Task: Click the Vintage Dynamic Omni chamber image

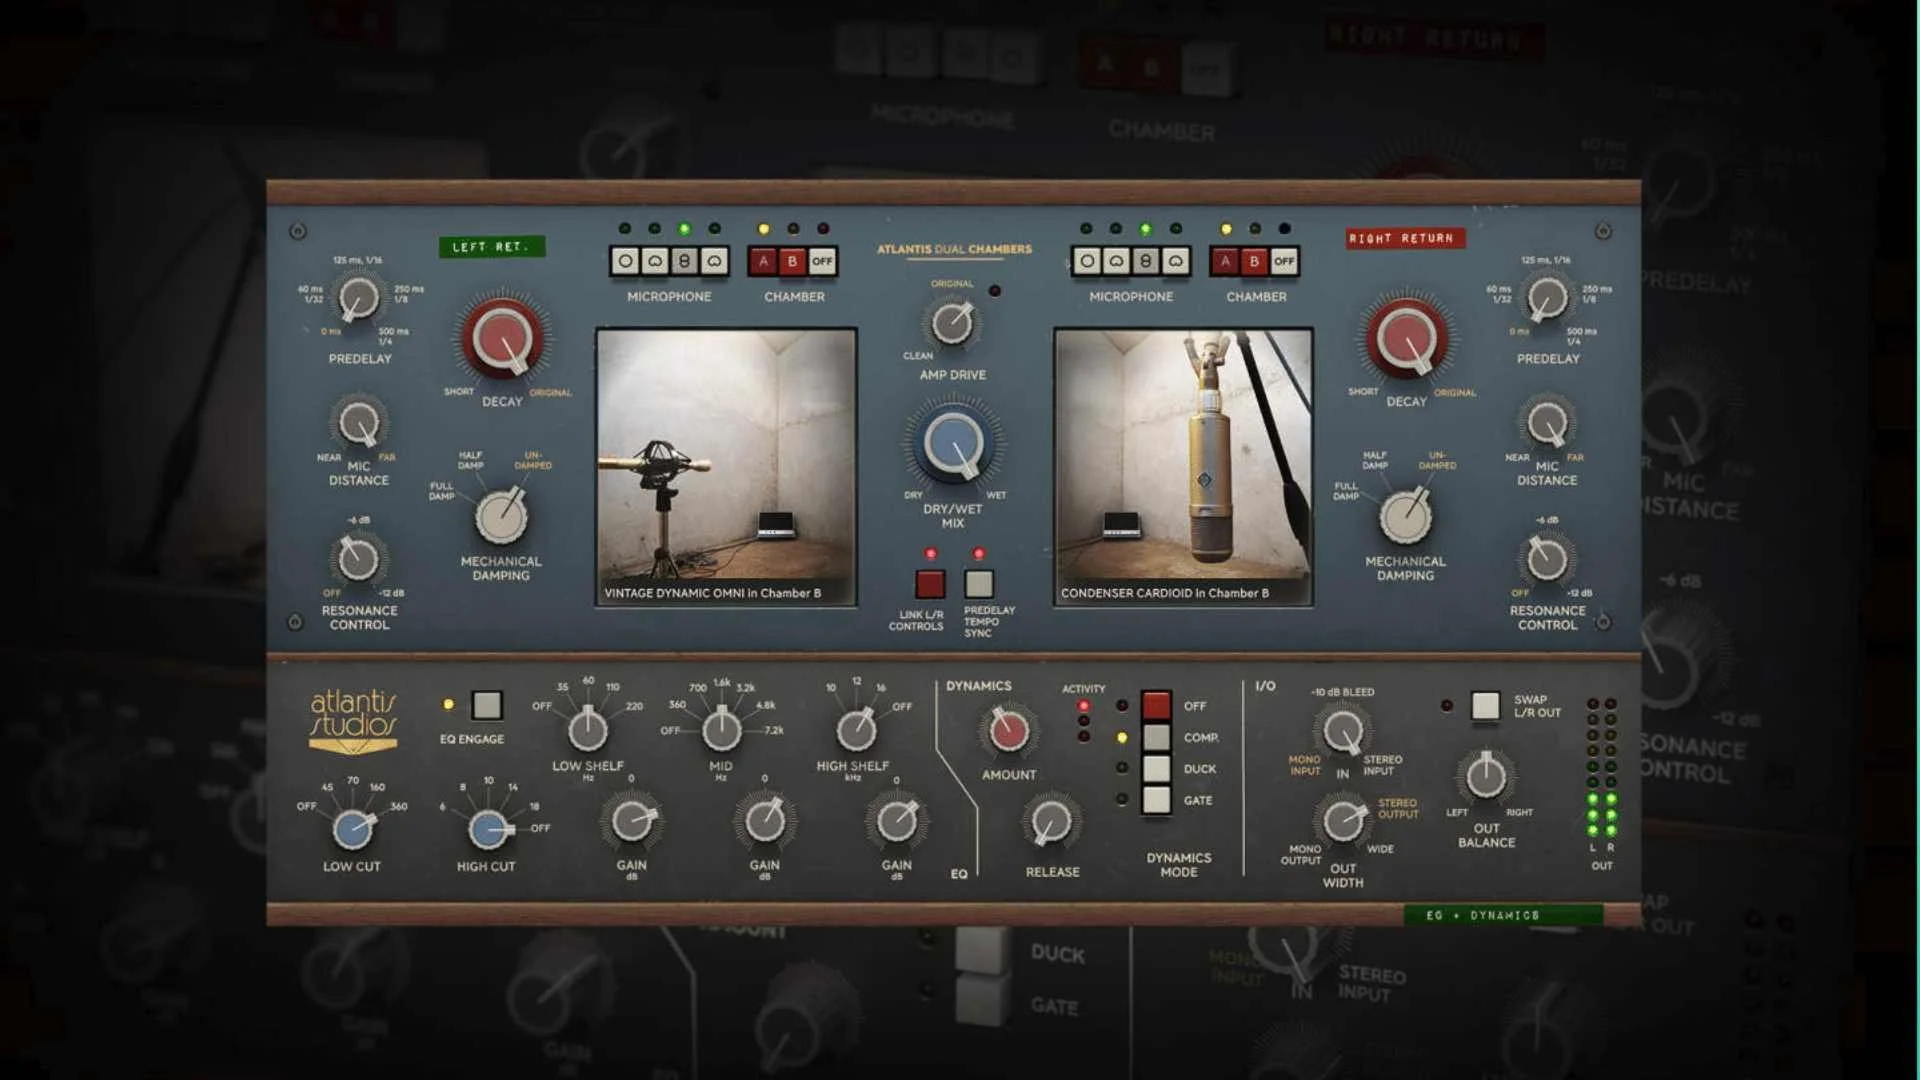Action: coord(726,467)
